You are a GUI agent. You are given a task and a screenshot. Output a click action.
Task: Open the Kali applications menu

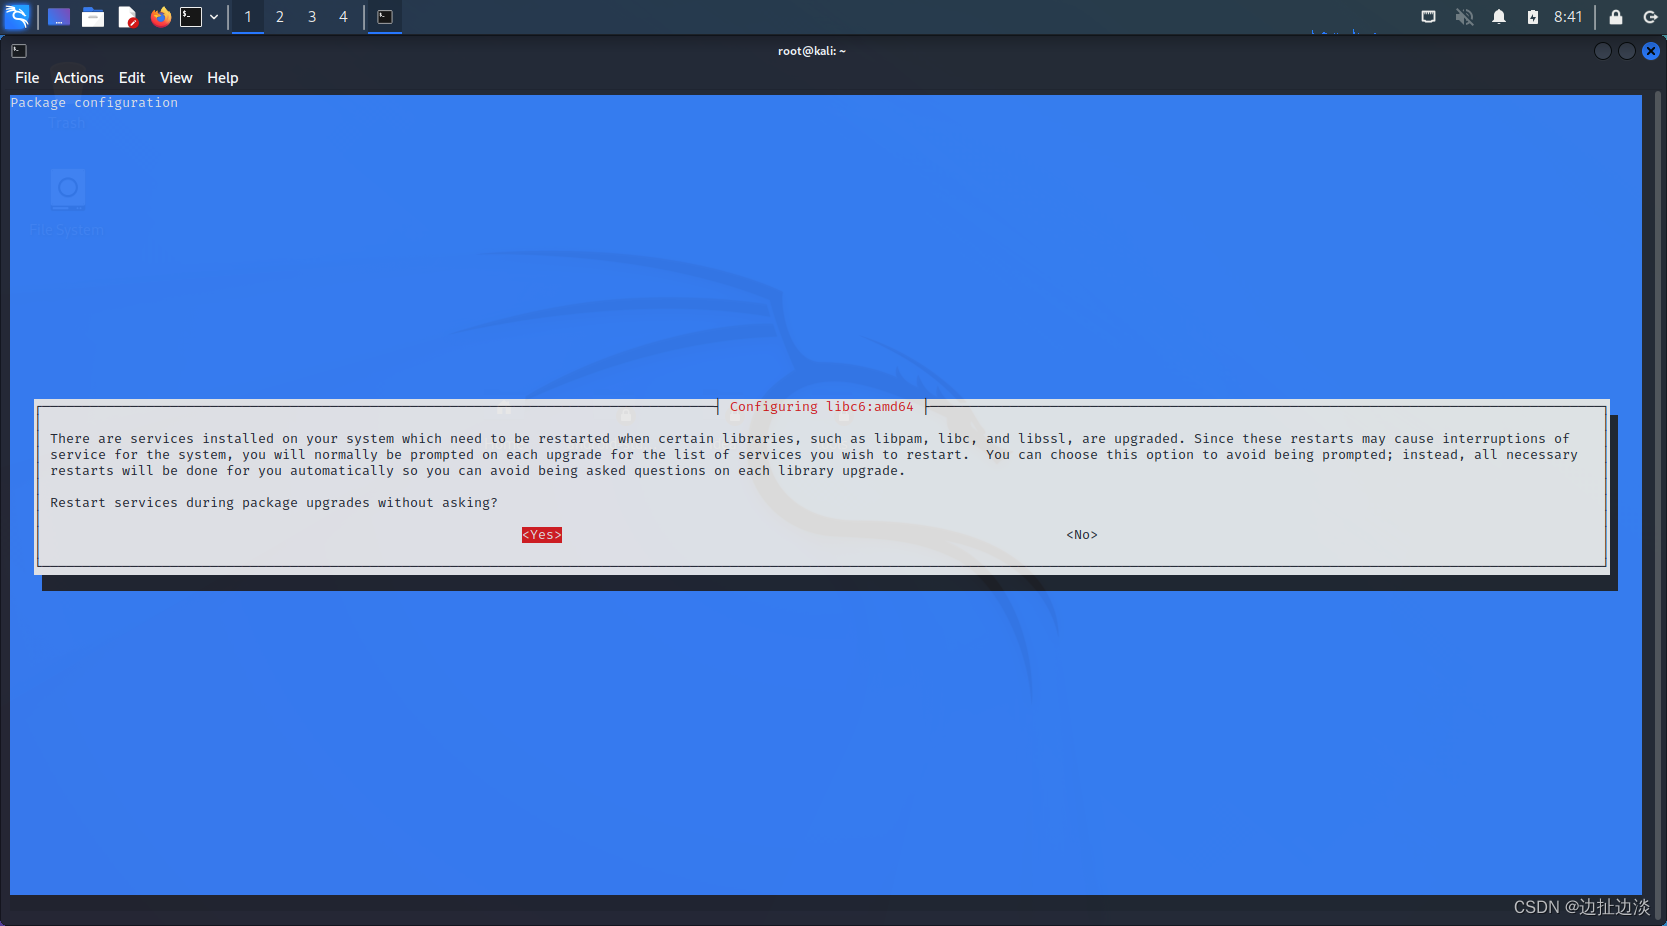coord(16,16)
